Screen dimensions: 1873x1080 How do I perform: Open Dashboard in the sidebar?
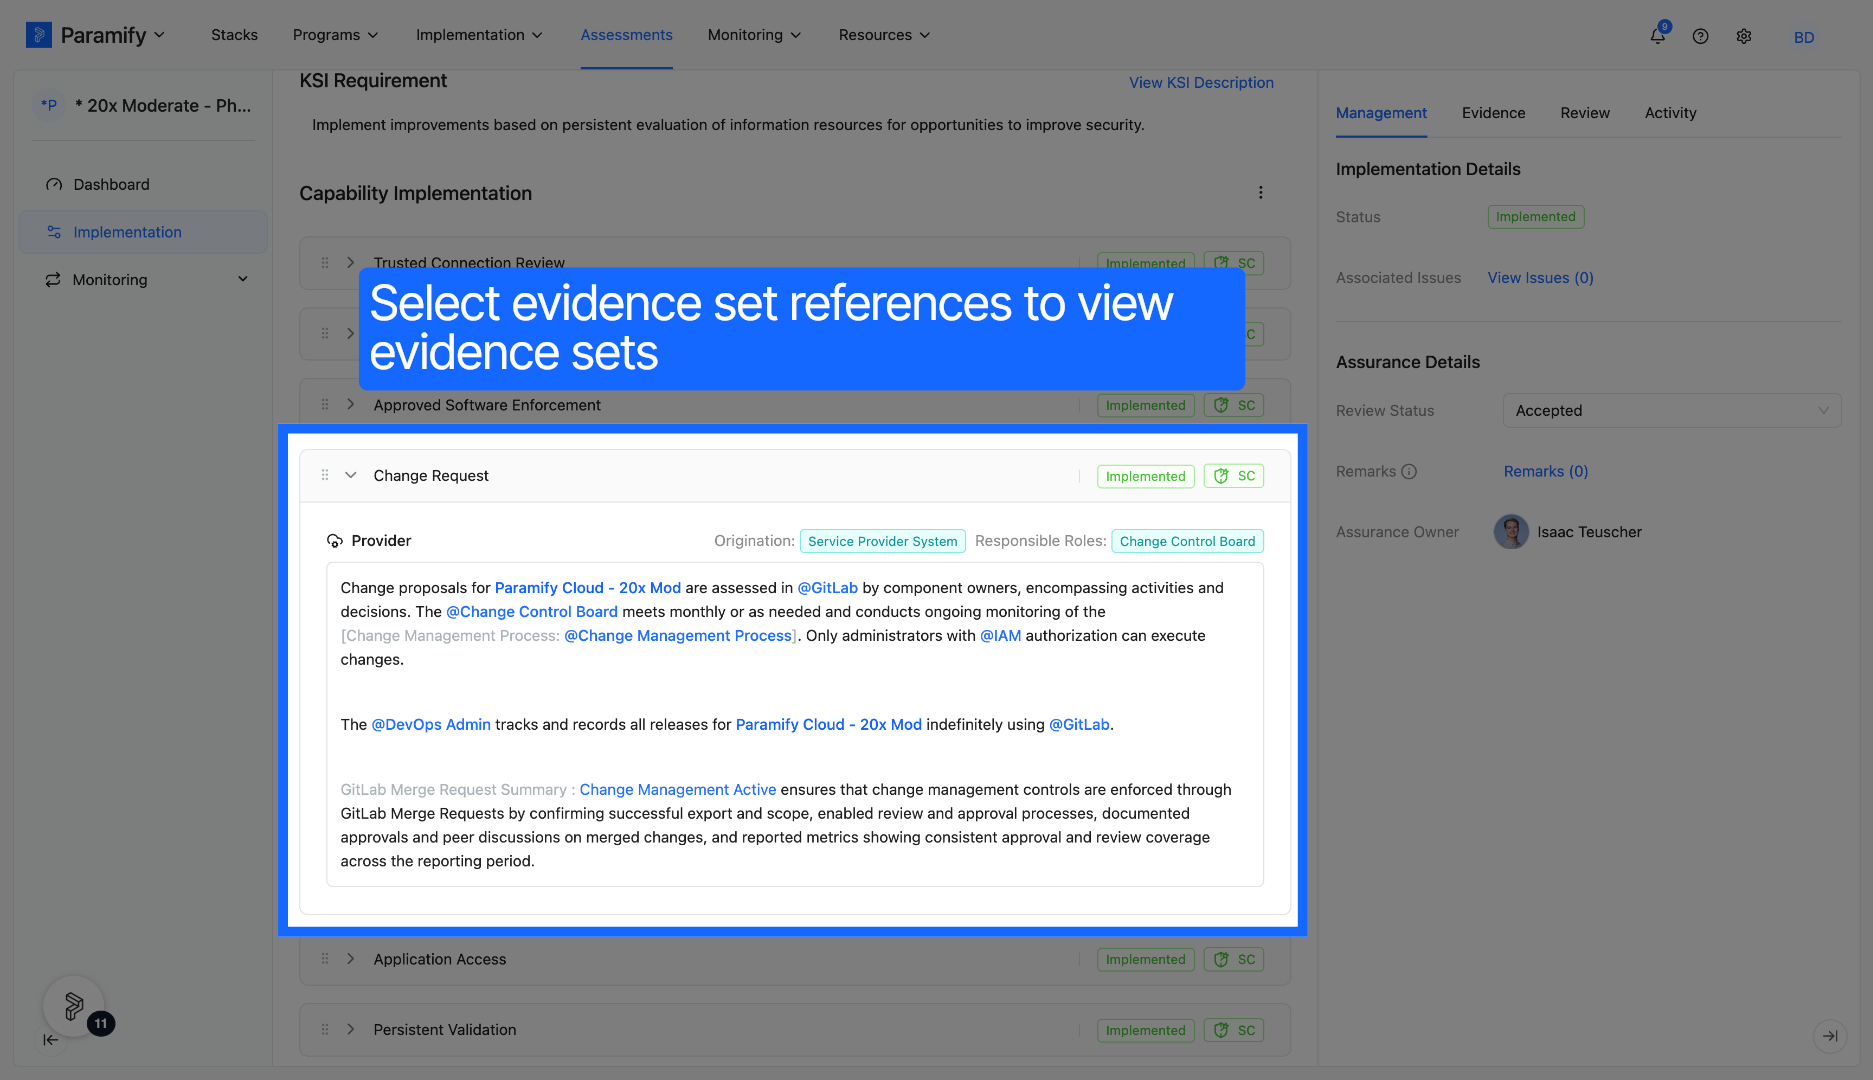[142, 185]
